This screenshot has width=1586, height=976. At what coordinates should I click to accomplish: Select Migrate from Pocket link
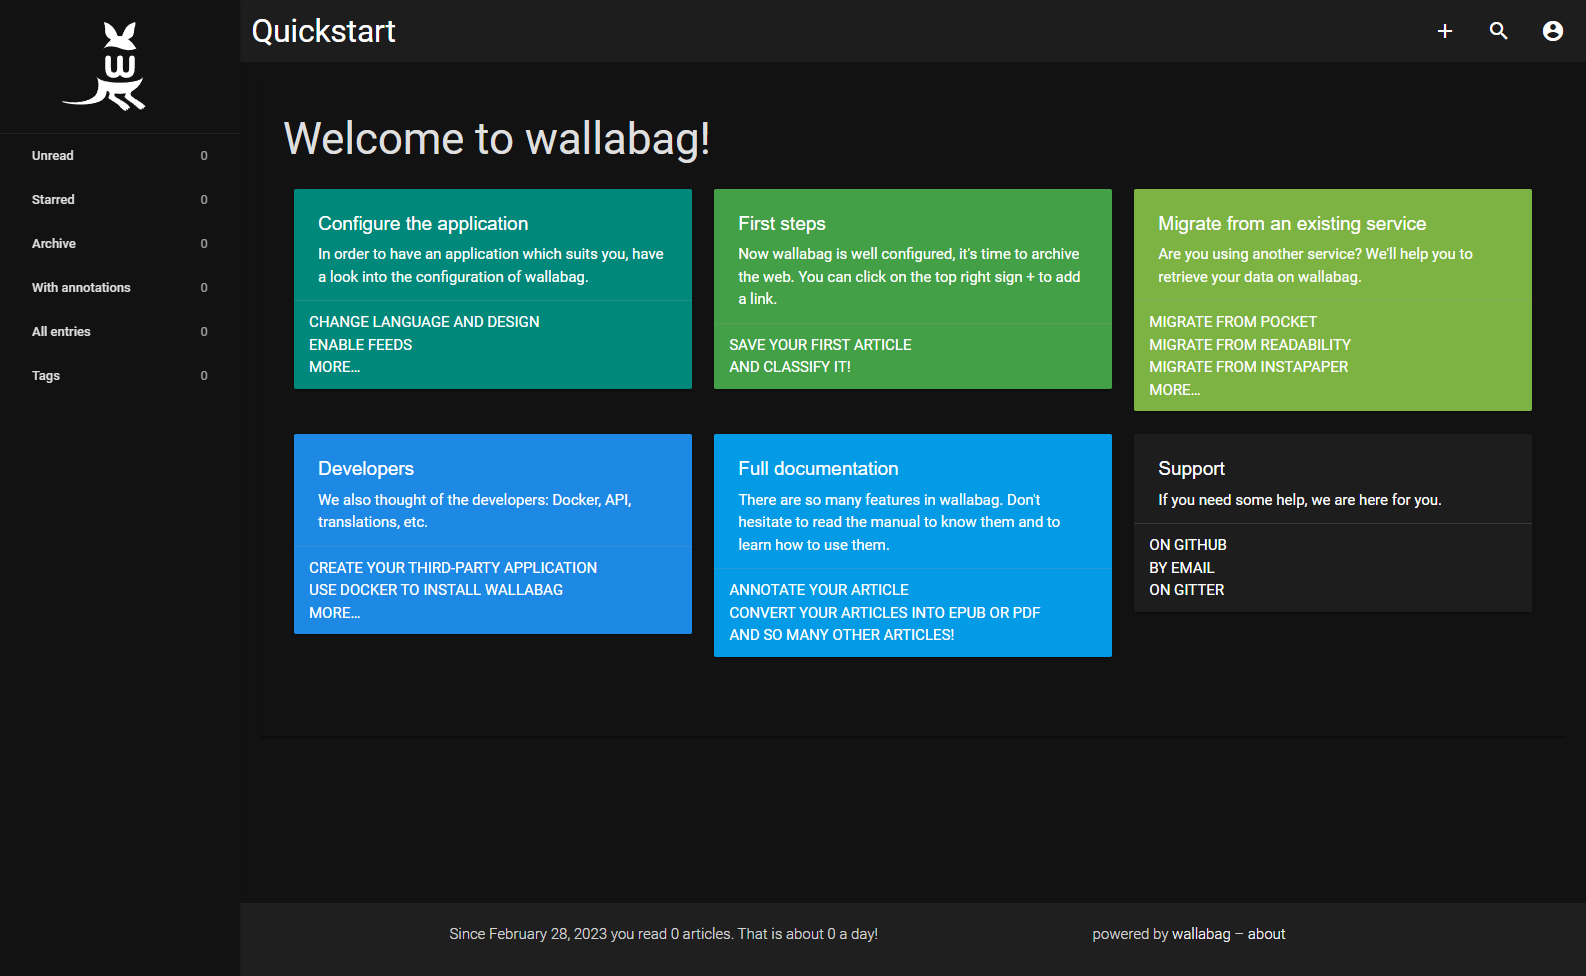[x=1232, y=322]
